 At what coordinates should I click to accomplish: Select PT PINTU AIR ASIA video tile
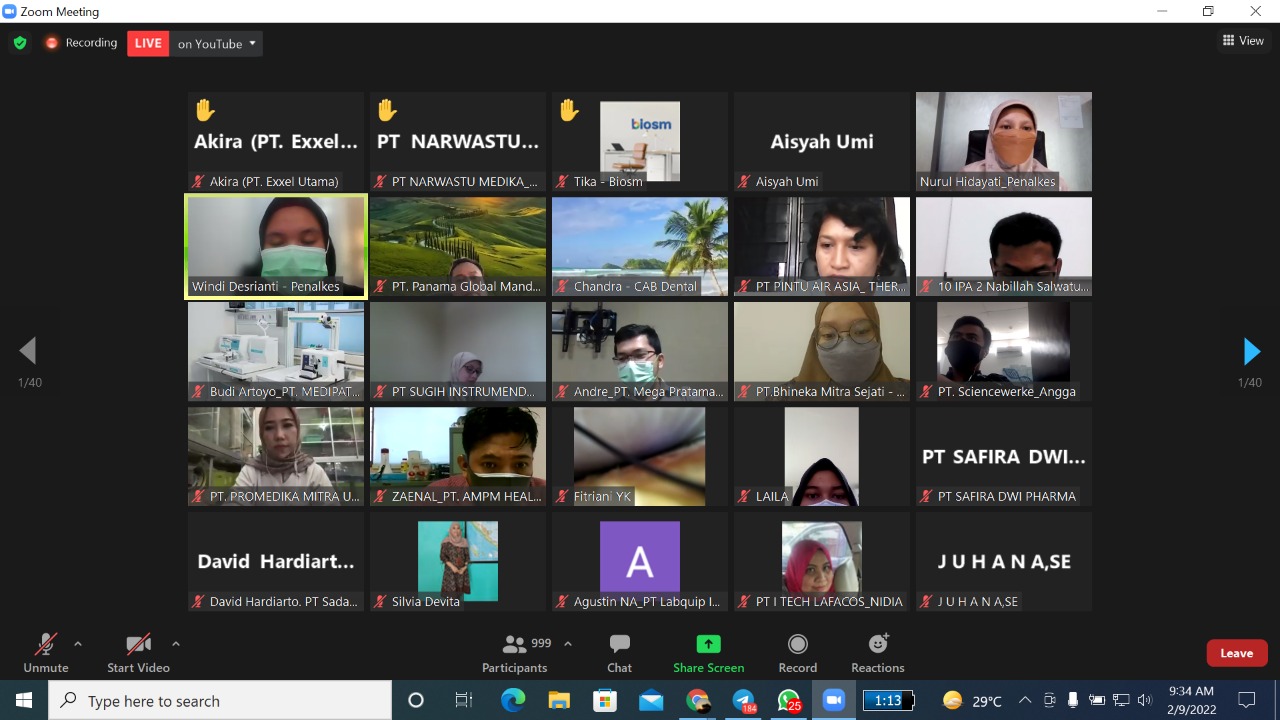pyautogui.click(x=822, y=246)
